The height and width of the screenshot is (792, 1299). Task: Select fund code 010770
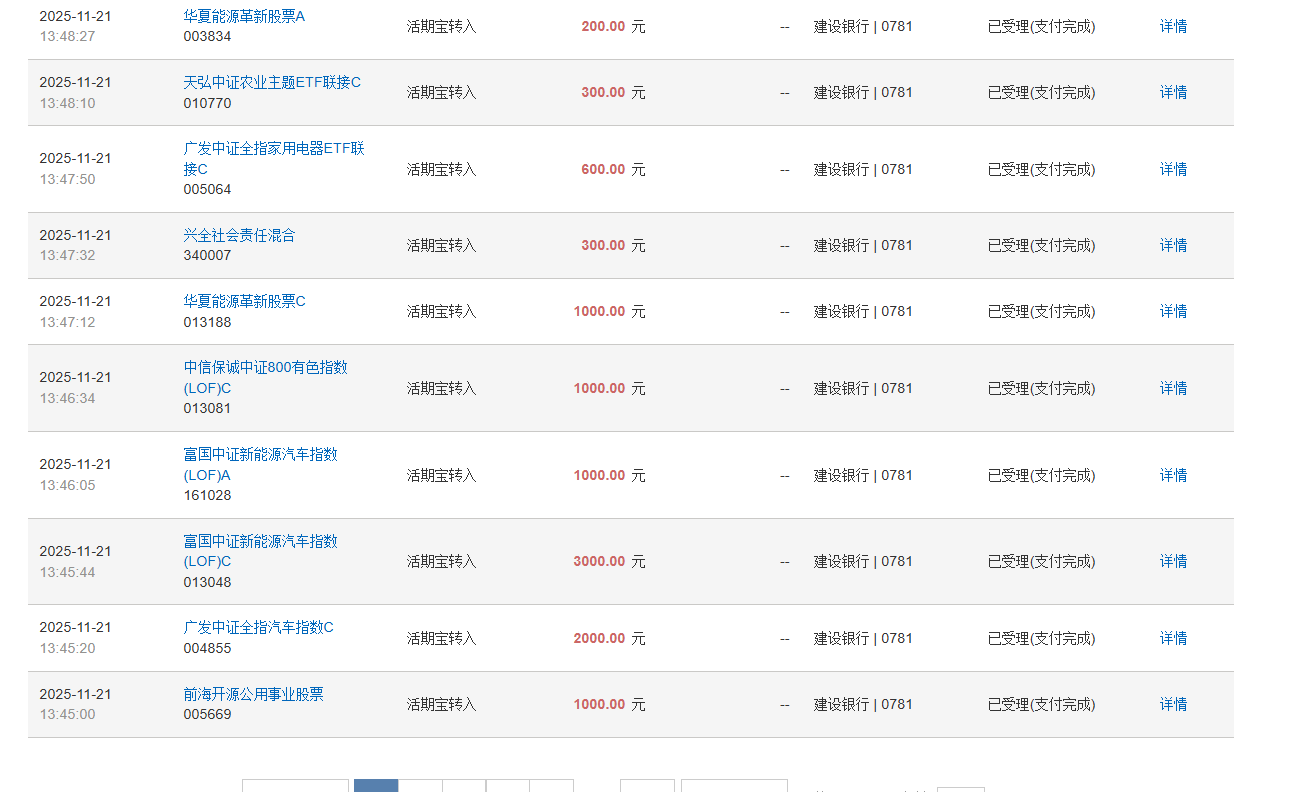tap(207, 103)
